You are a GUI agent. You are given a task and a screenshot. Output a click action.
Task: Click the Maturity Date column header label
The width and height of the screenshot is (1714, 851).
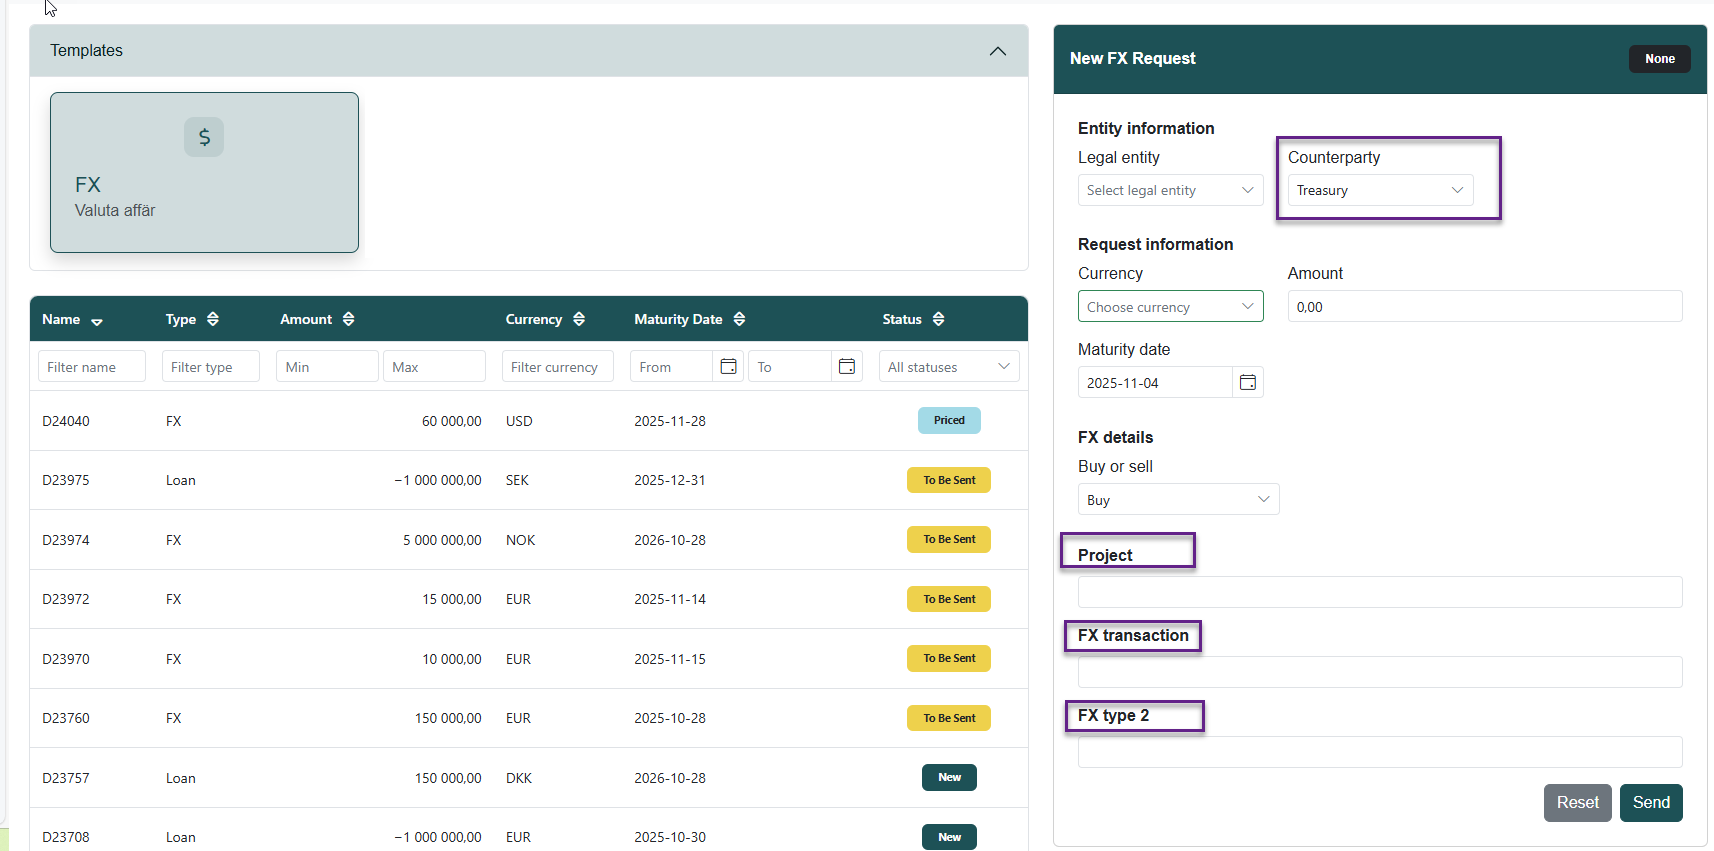coord(678,319)
